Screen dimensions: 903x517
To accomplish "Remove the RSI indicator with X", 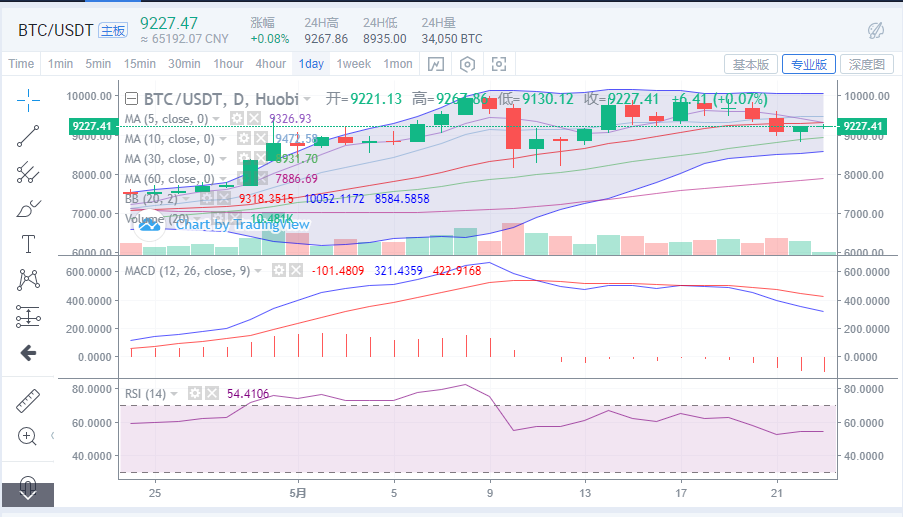I will pos(212,393).
